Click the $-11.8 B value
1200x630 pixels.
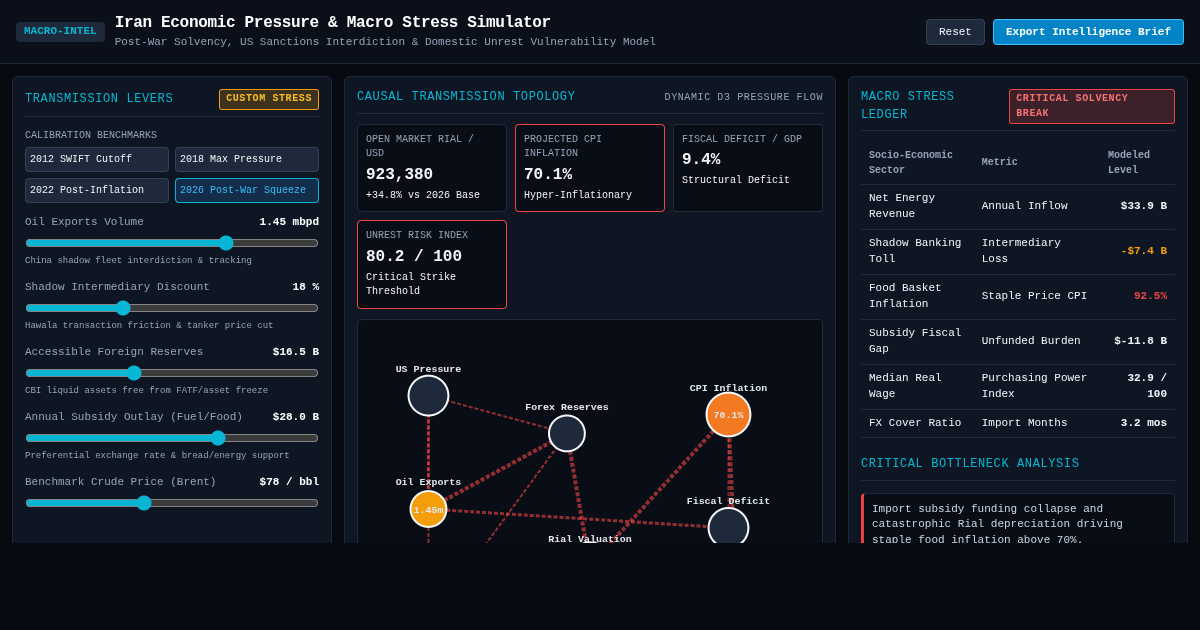1140,341
